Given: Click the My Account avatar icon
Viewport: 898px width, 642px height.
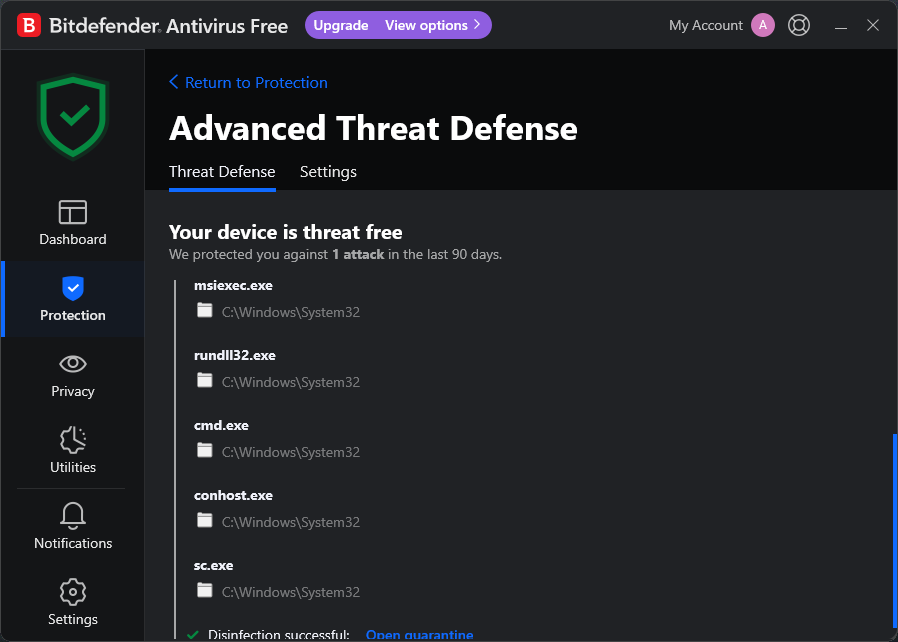Looking at the screenshot, I should (x=763, y=25).
